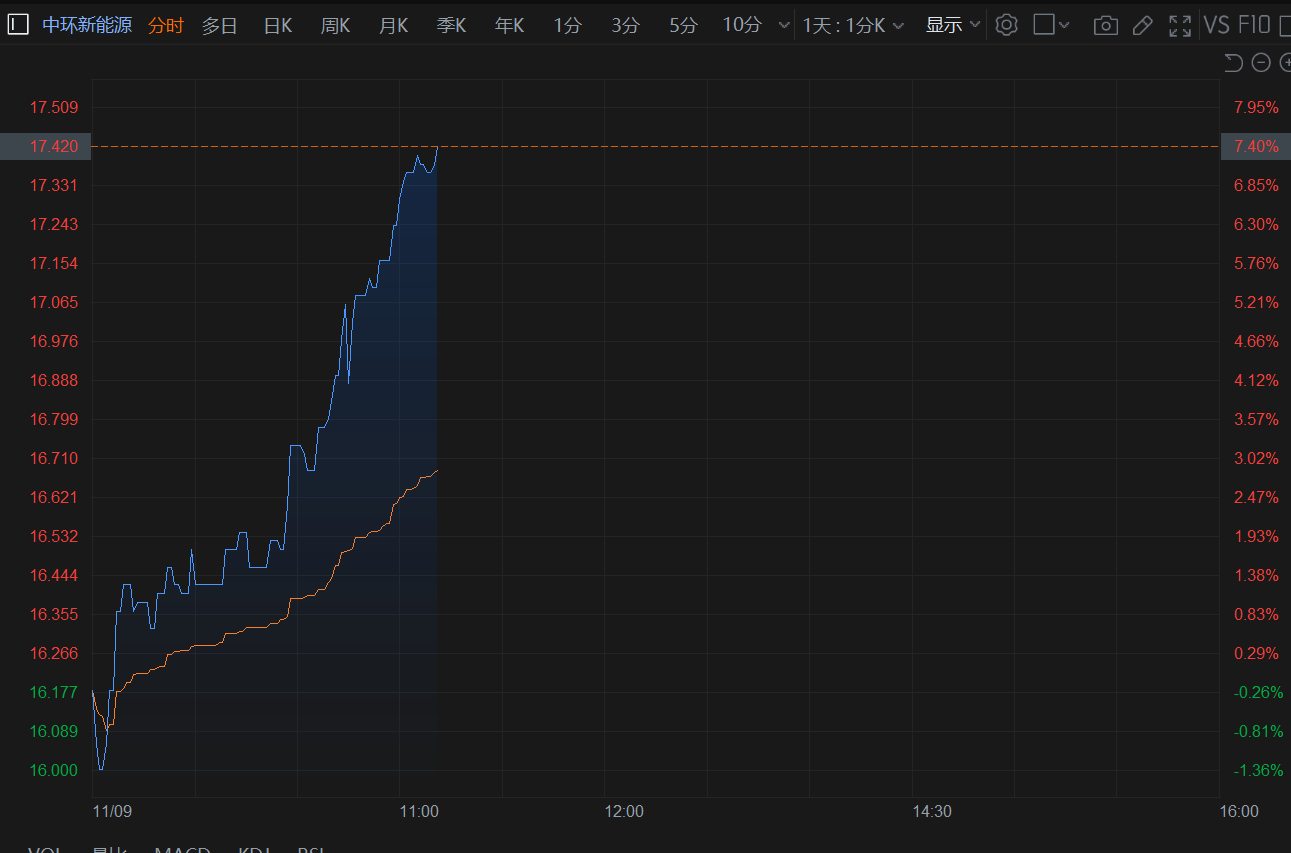1291x853 pixels.
Task: Take a chart screenshot with camera icon
Action: click(1105, 25)
